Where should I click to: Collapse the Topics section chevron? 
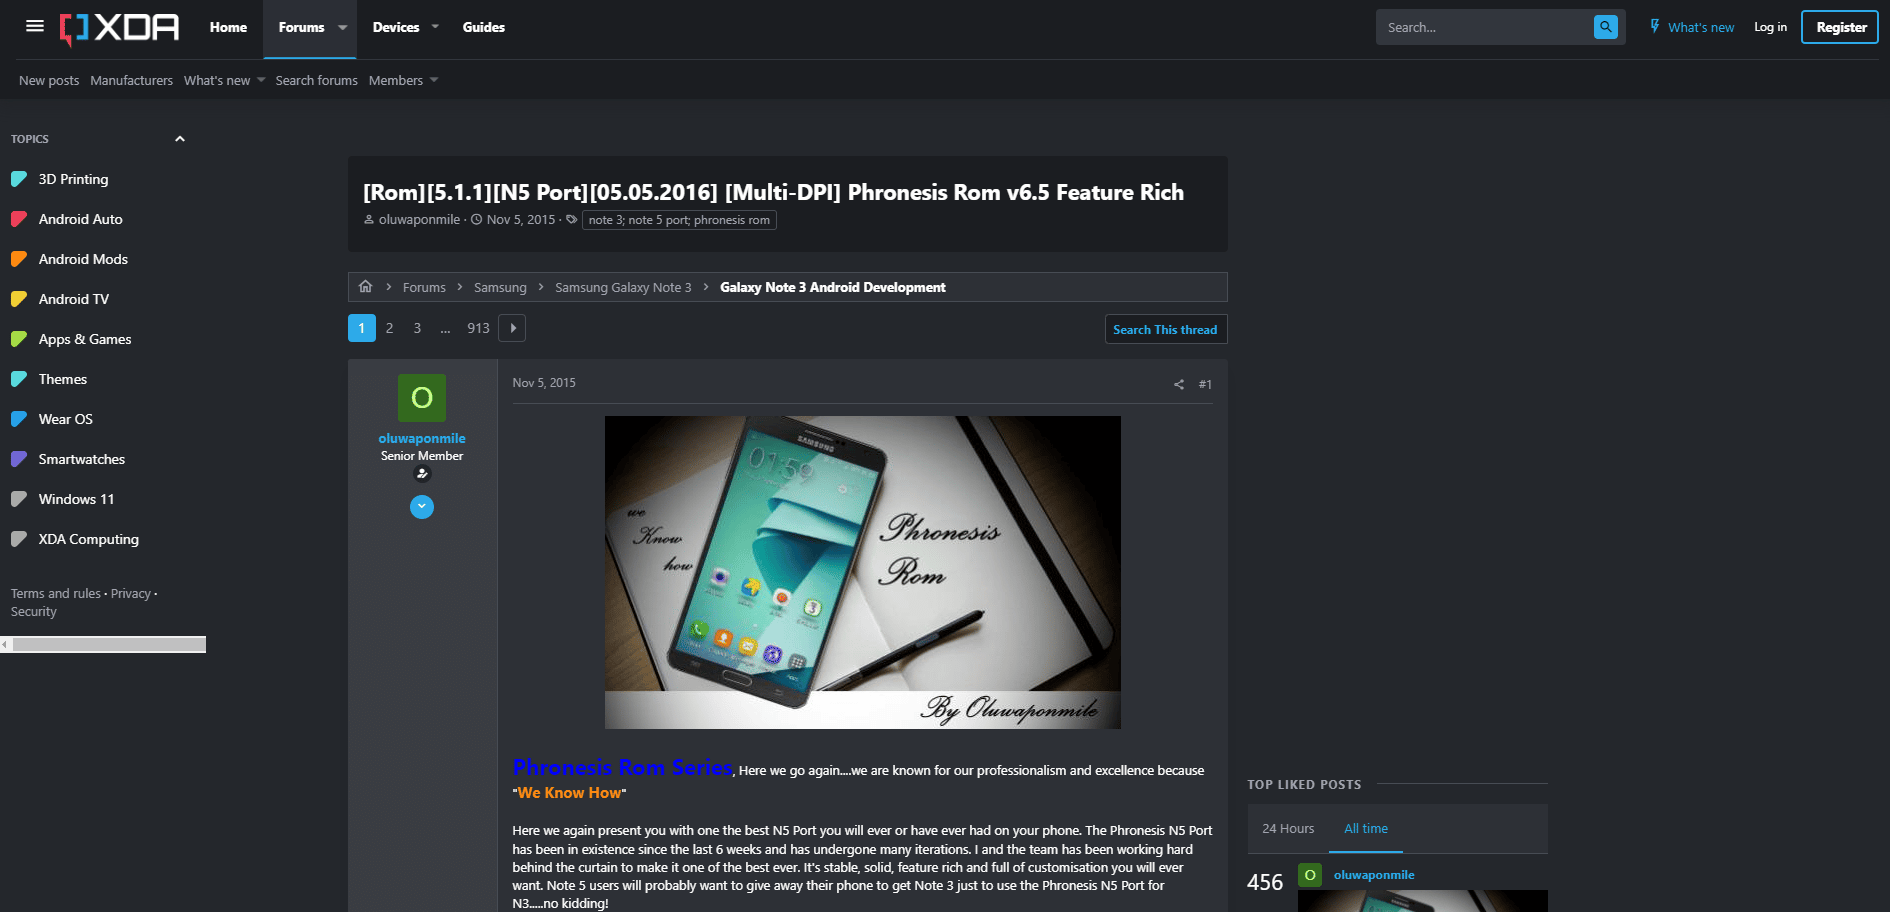[x=180, y=139]
